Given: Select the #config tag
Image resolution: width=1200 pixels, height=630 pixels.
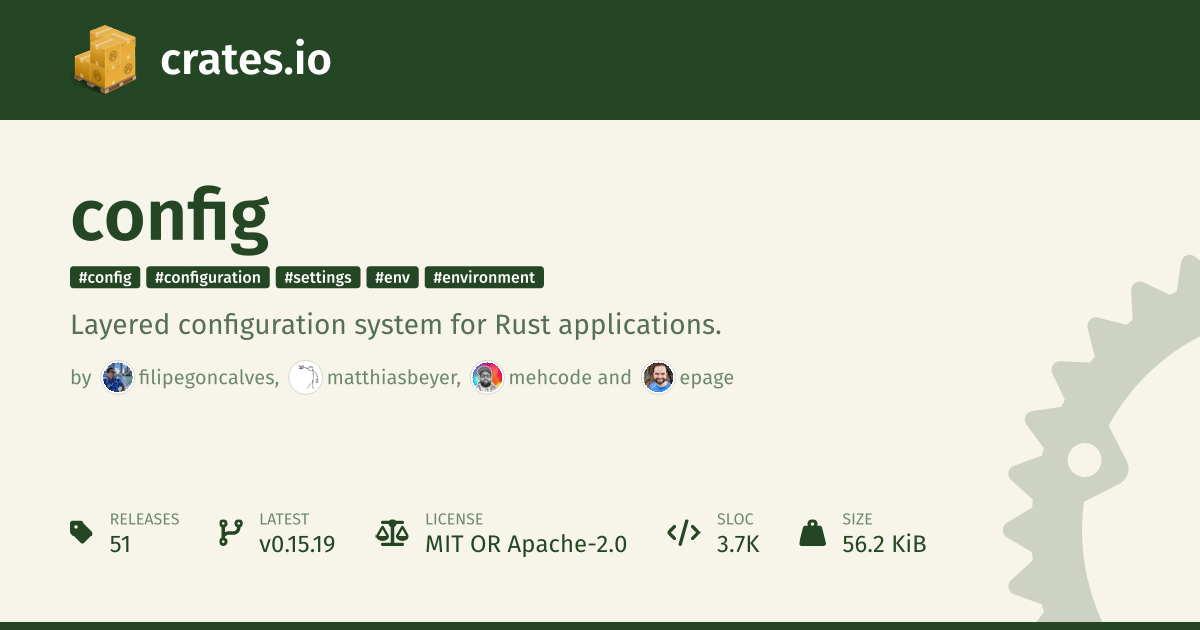Looking at the screenshot, I should tap(105, 277).
